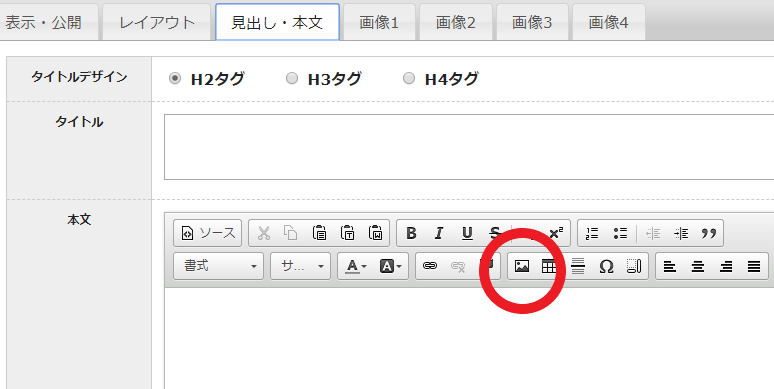This screenshot has width=774, height=389.
Task: Open the 画像1 tab
Action: click(x=379, y=22)
